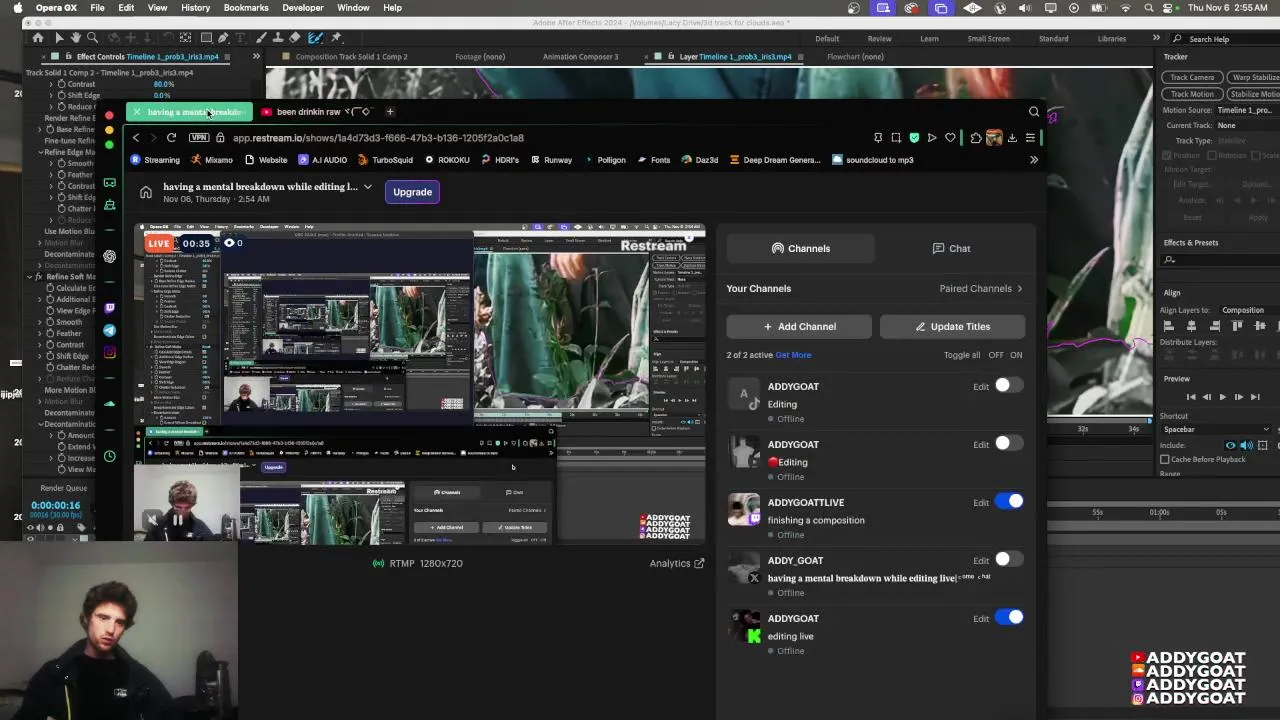Select the Brush tool in After Effects toolbar

261,38
